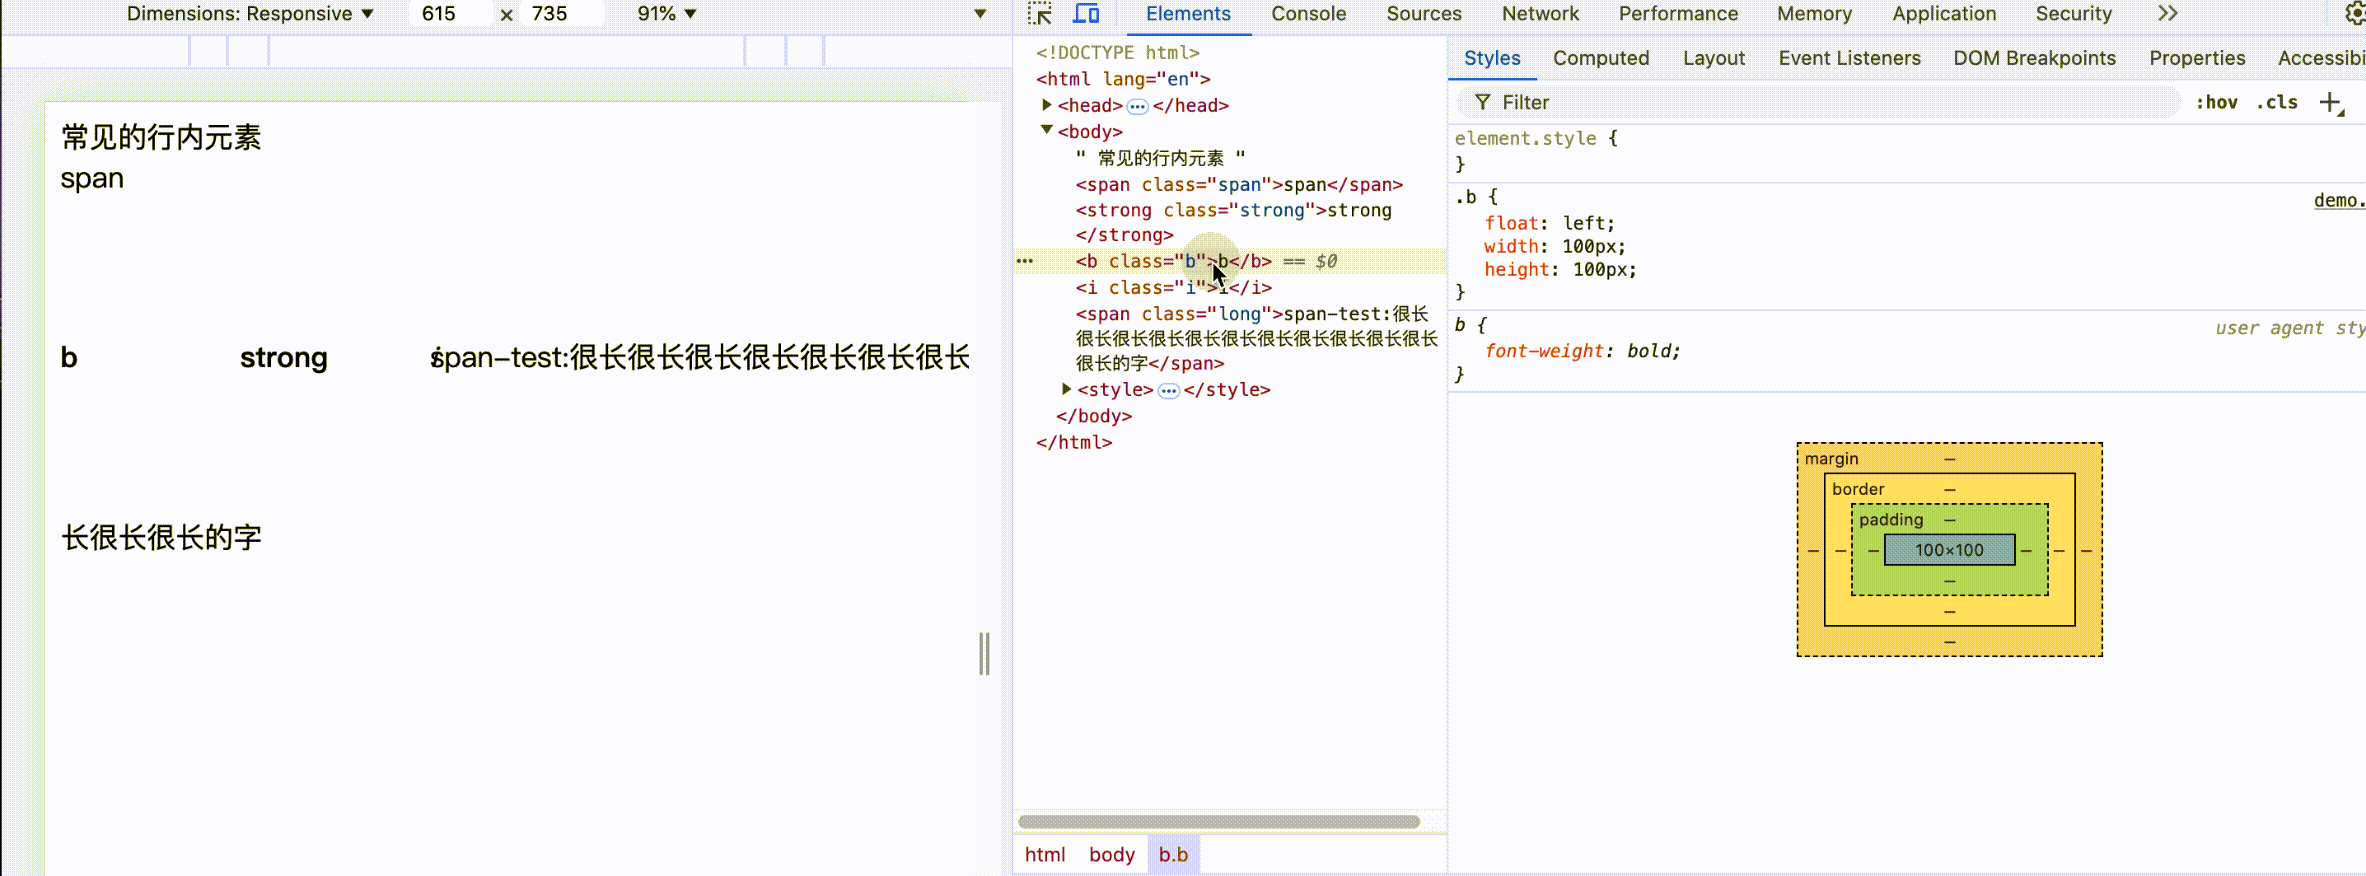Select the DOCTYPE html row
Image resolution: width=2366 pixels, height=876 pixels.
coord(1117,52)
